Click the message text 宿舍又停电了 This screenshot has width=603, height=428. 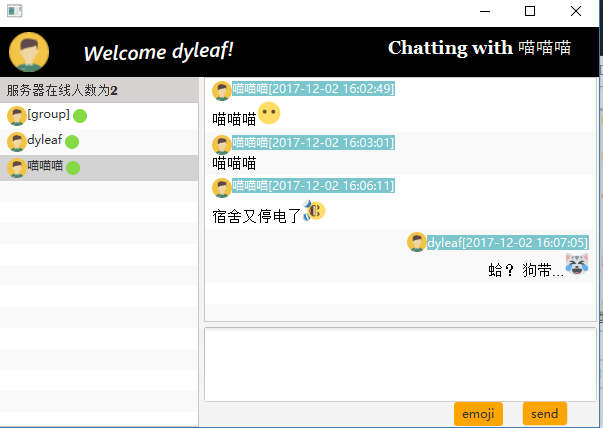pos(257,216)
